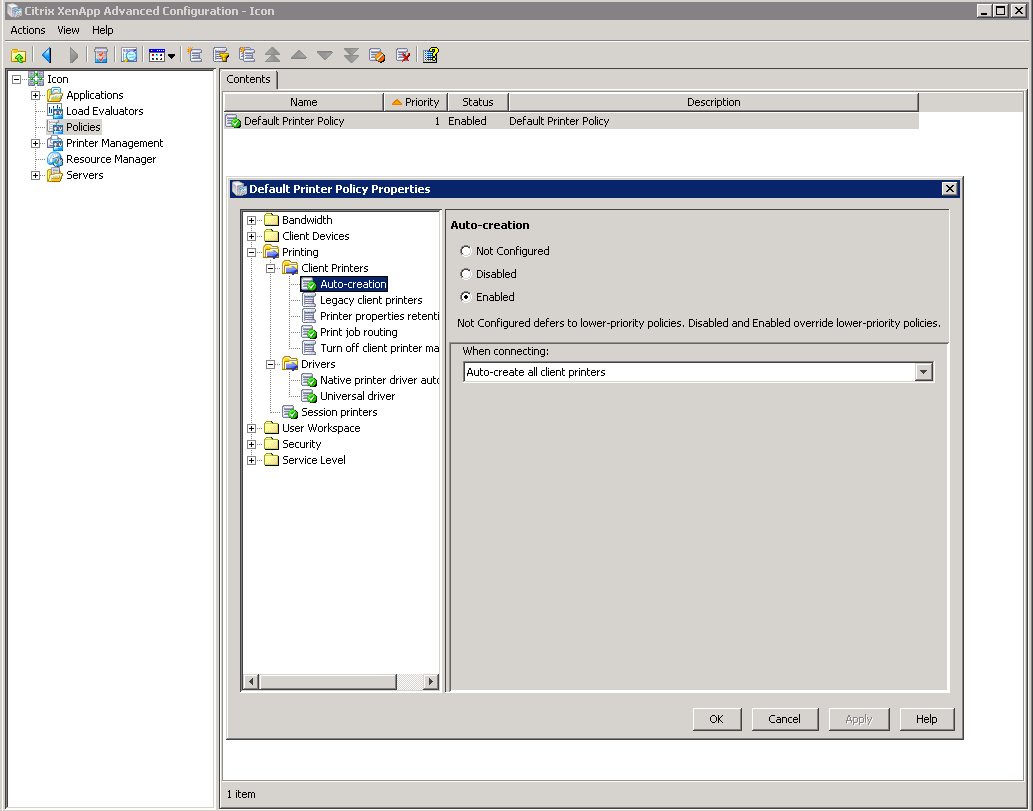Click the policy filter funnel toolbar icon
1033x811 pixels.
[x=221, y=55]
